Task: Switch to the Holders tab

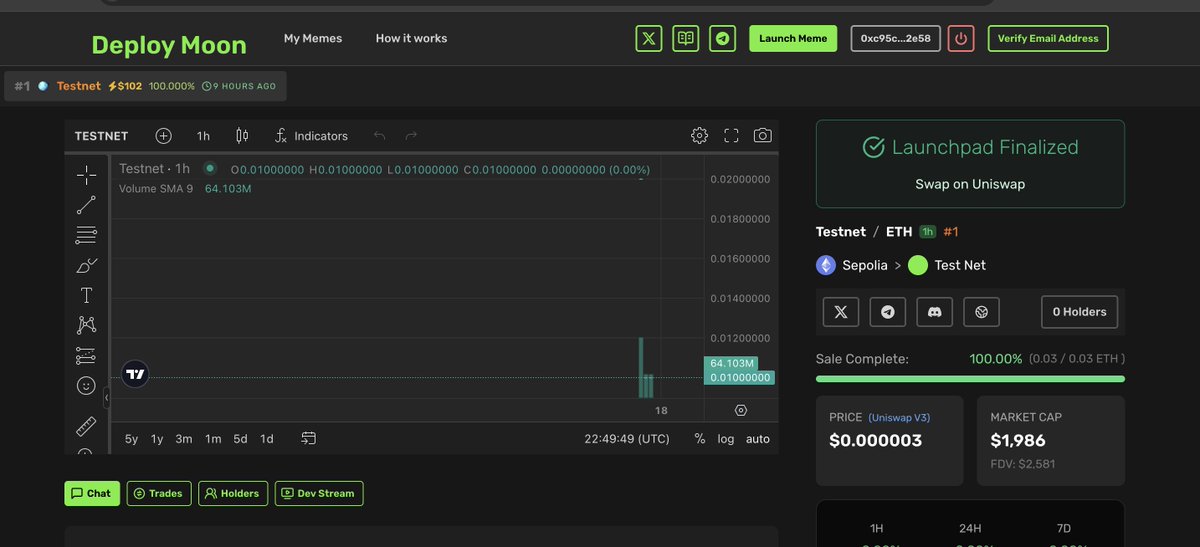Action: point(232,493)
